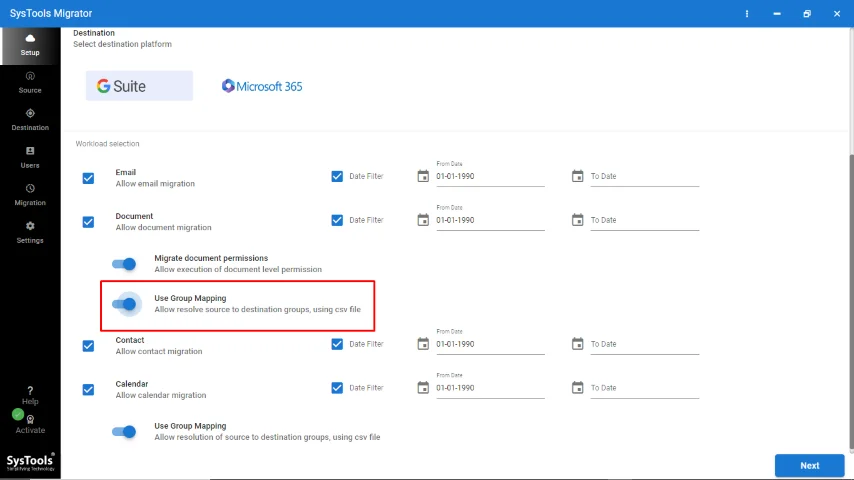Click Calendar From Date input field
Screen dimensions: 854x480
pos(490,388)
